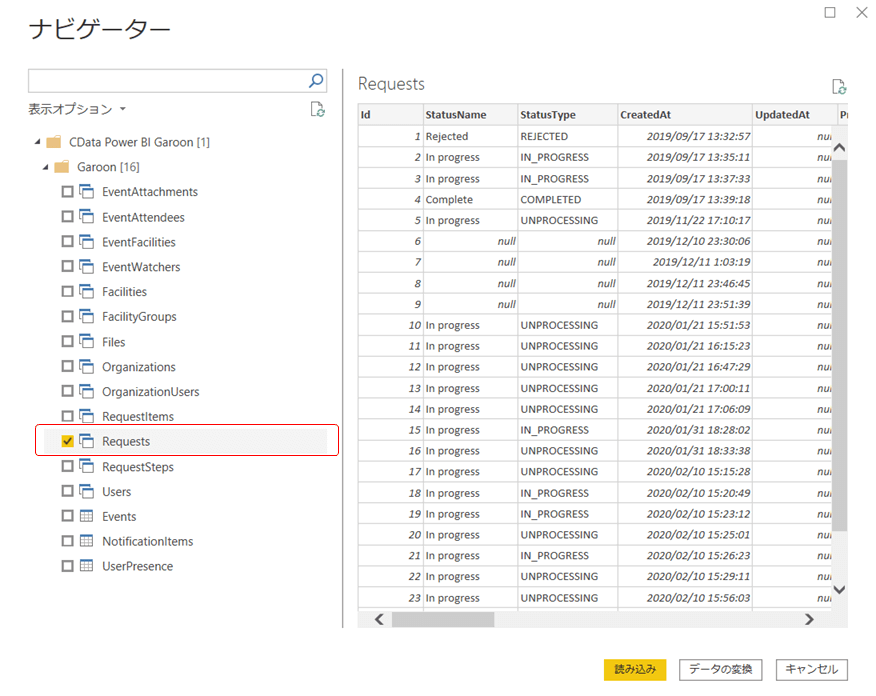Uncheck the Requests checkbox
This screenshot has width=876, height=696.
pyautogui.click(x=68, y=441)
